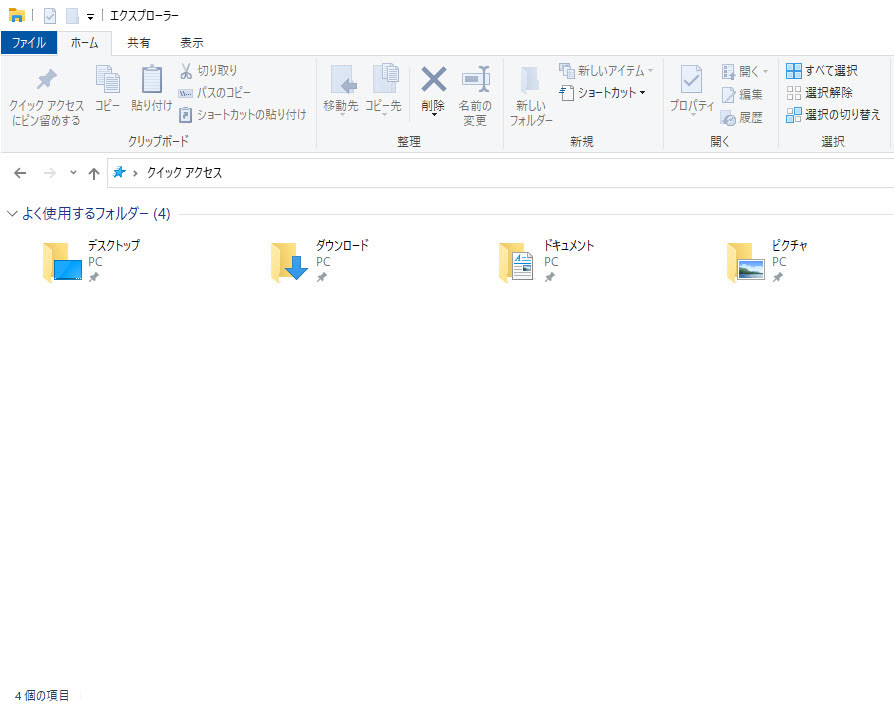Open the Shortcut (ショートカット) dropdown menu

pyautogui.click(x=603, y=93)
